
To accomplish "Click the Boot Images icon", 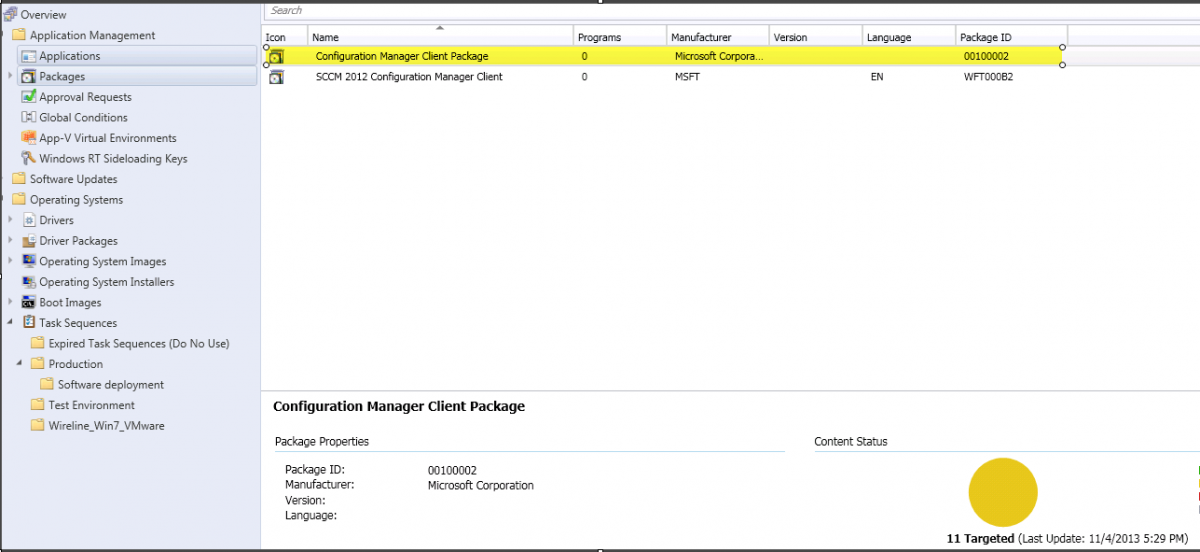I will point(29,302).
